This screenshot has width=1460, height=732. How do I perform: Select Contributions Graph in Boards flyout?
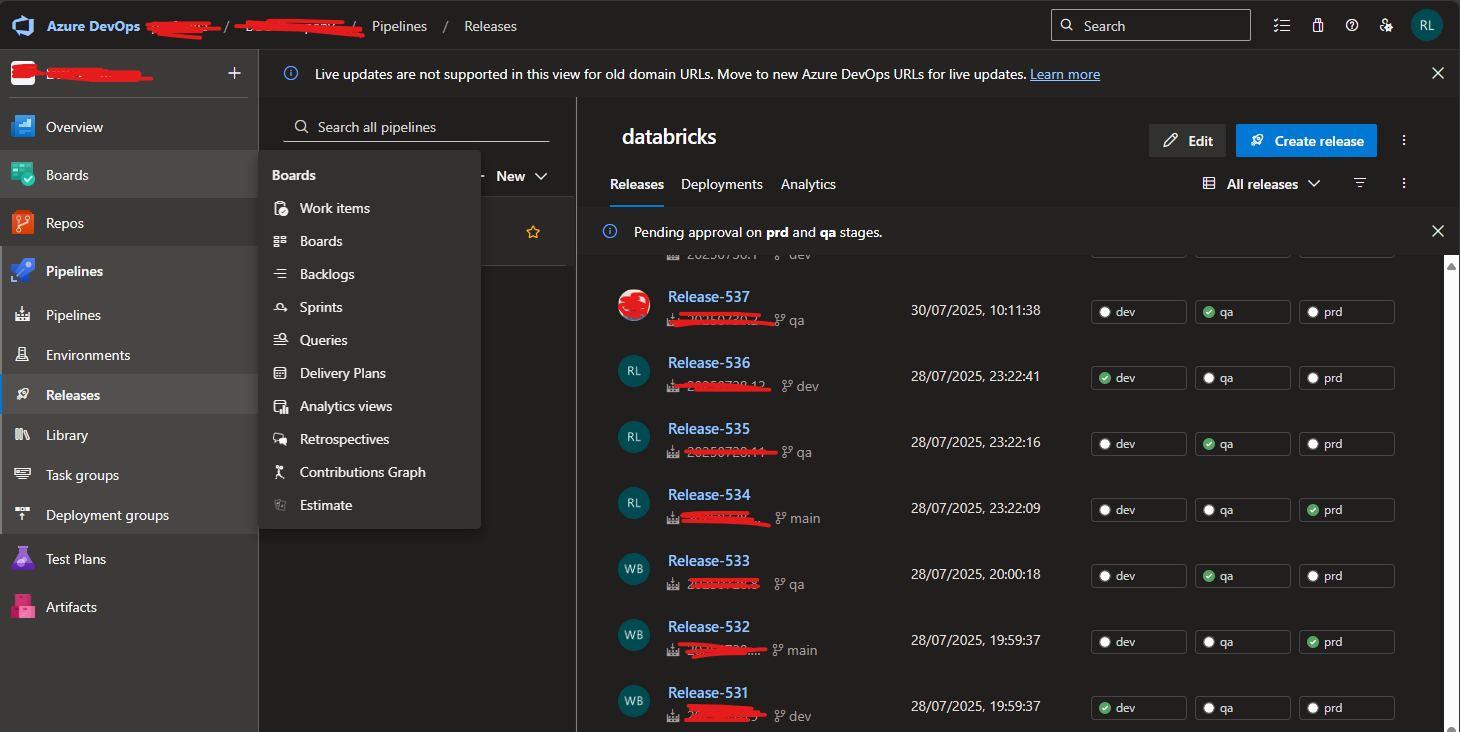click(x=369, y=472)
